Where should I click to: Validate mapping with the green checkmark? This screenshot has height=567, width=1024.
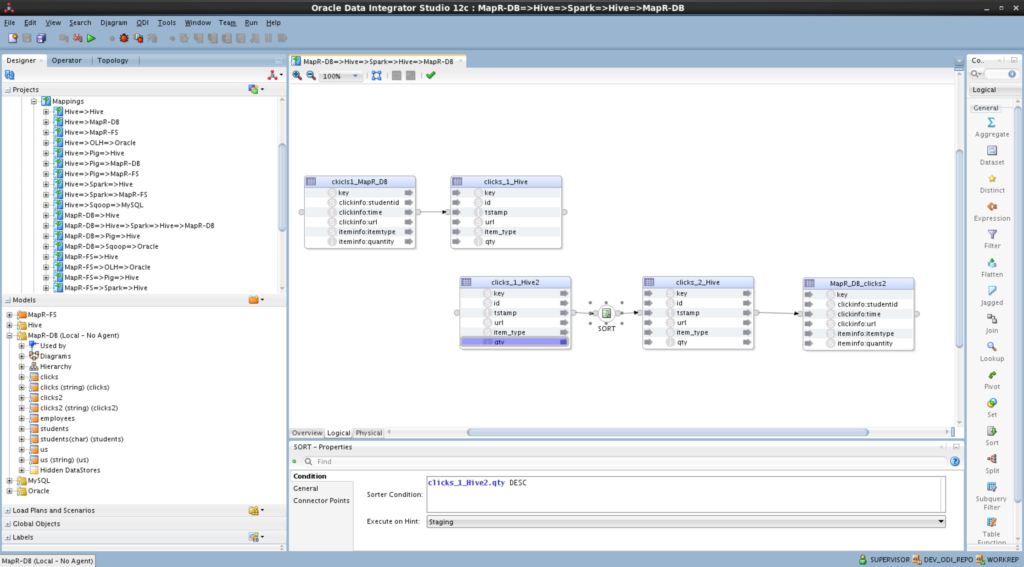click(430, 76)
